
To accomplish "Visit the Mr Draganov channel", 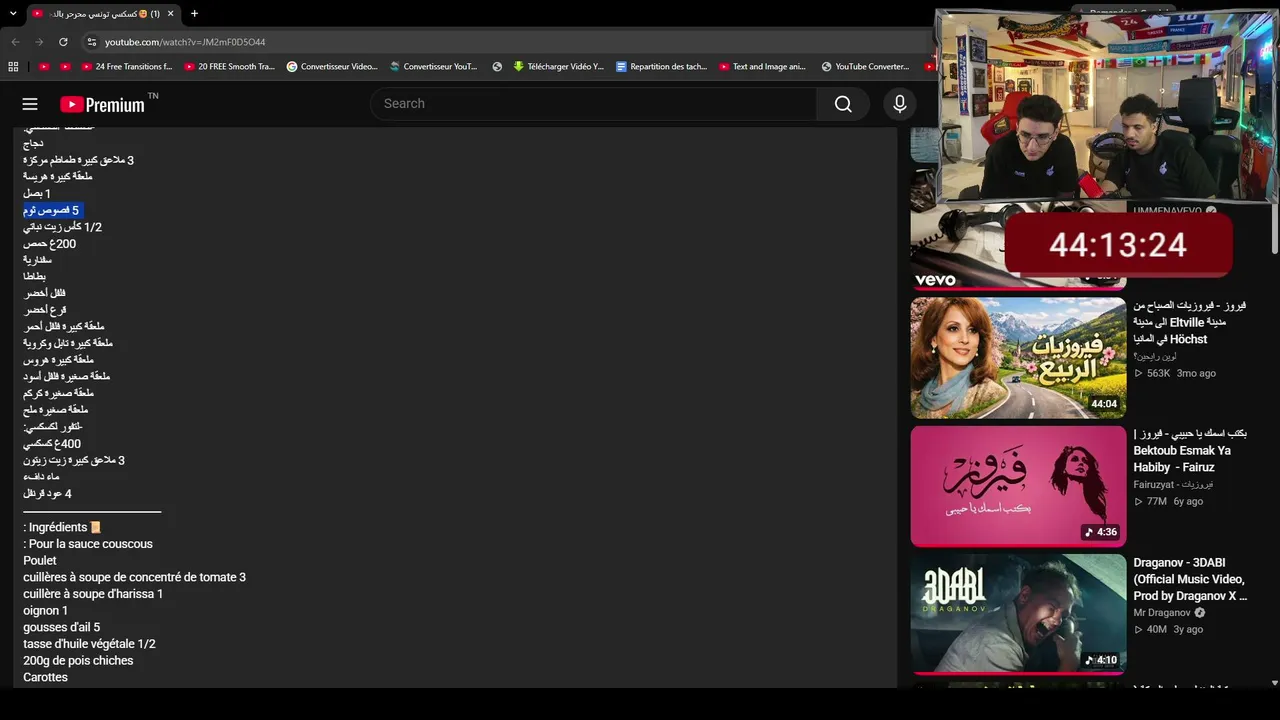I will point(1162,613).
